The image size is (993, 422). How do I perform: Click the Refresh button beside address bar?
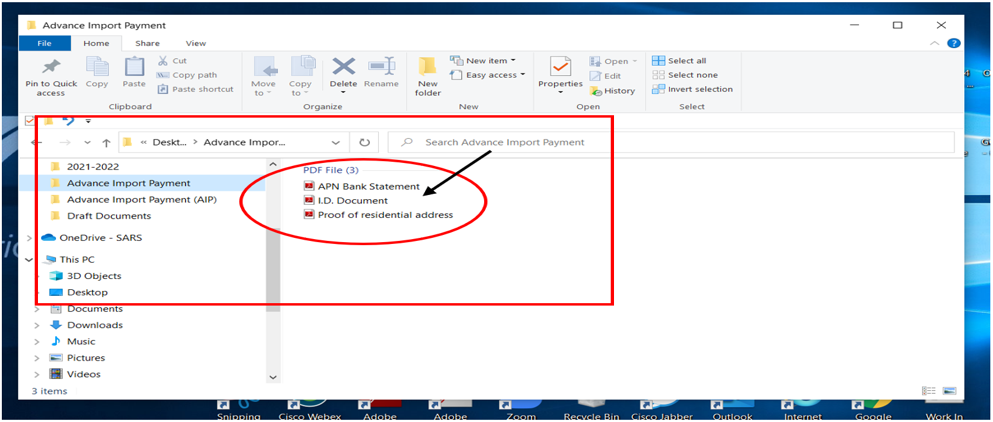pos(365,143)
